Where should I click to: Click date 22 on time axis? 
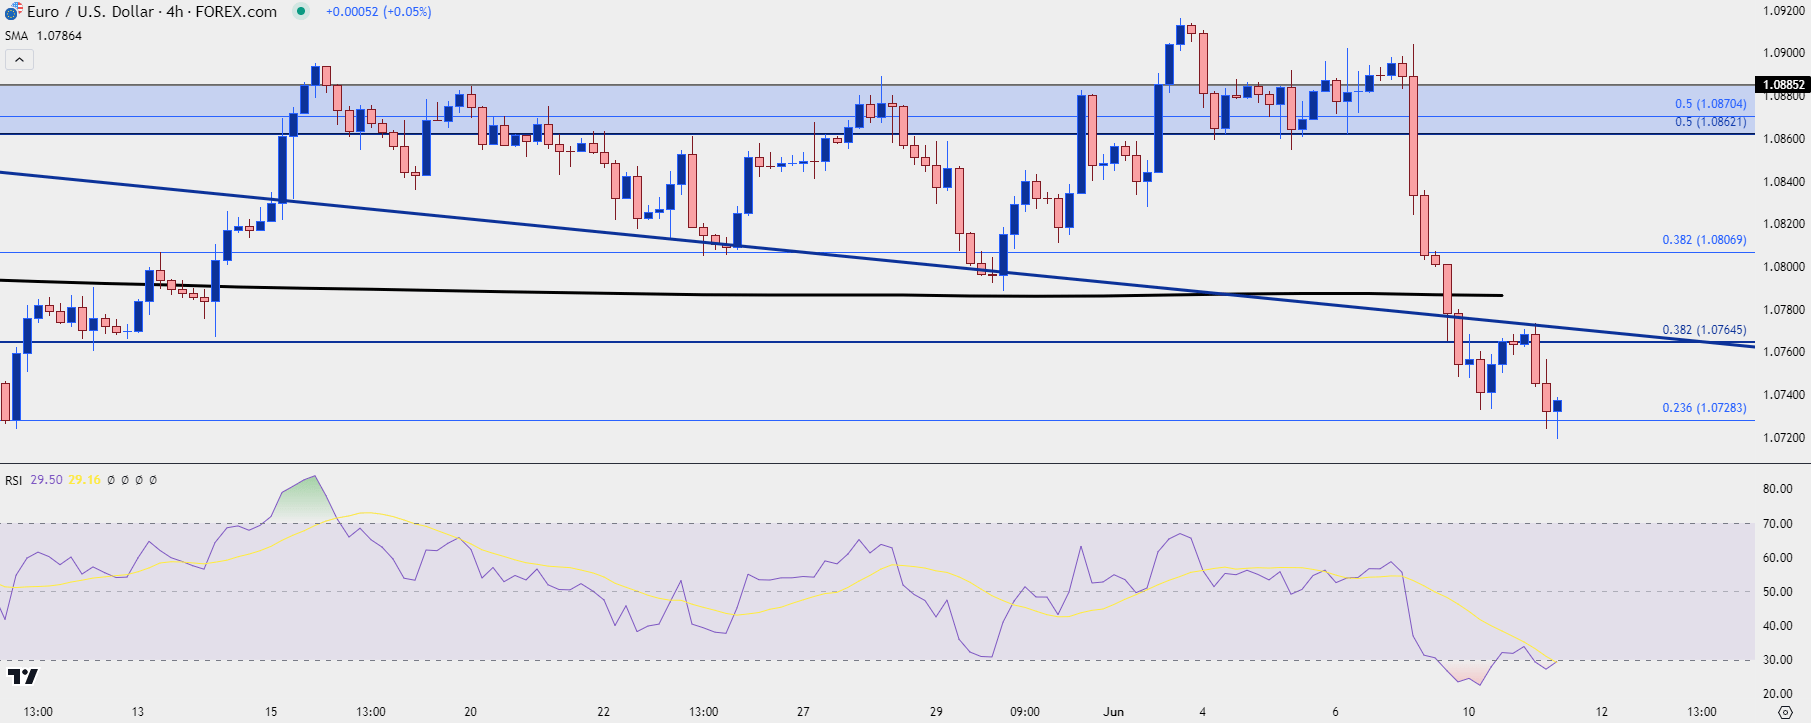click(x=603, y=712)
